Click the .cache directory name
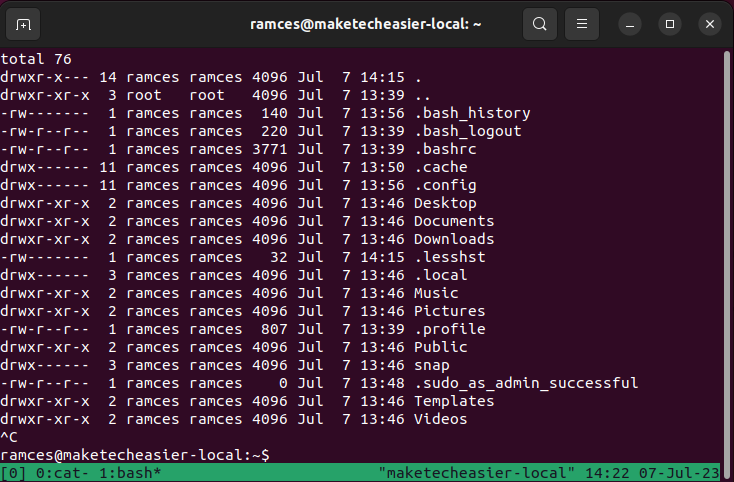The width and height of the screenshot is (734, 482). (x=441, y=167)
